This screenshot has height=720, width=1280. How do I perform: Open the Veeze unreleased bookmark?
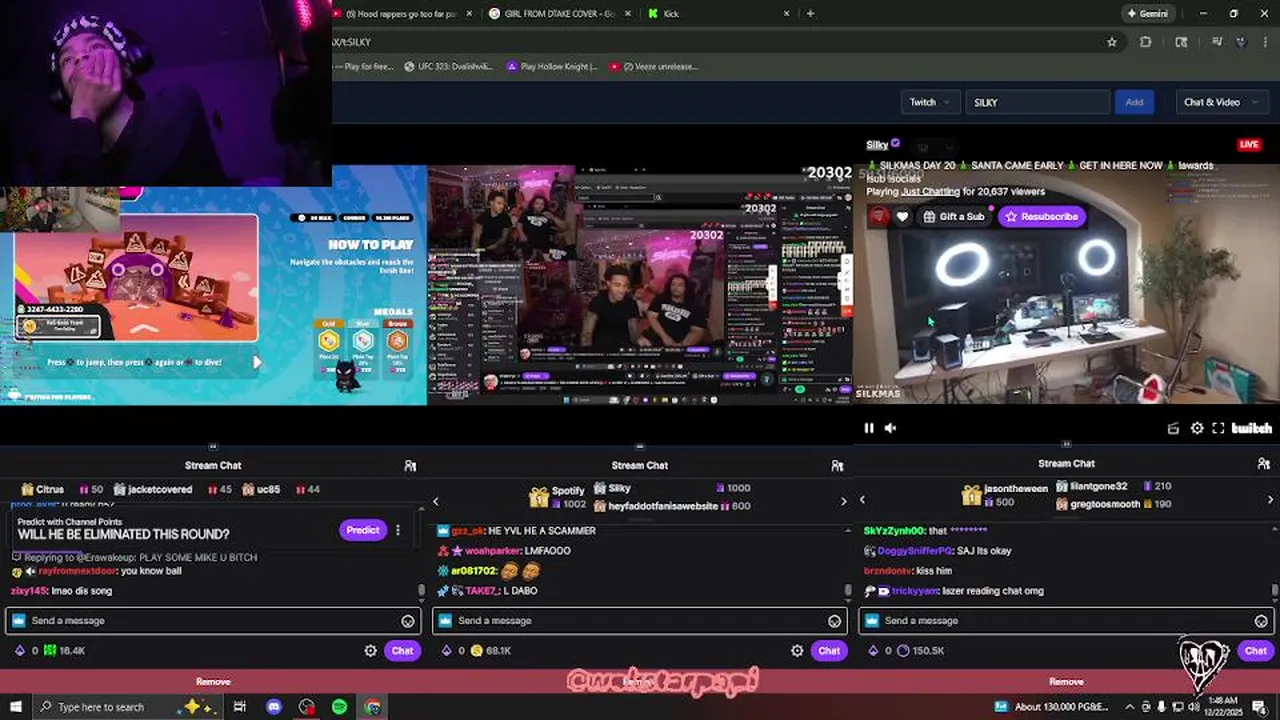pyautogui.click(x=653, y=67)
